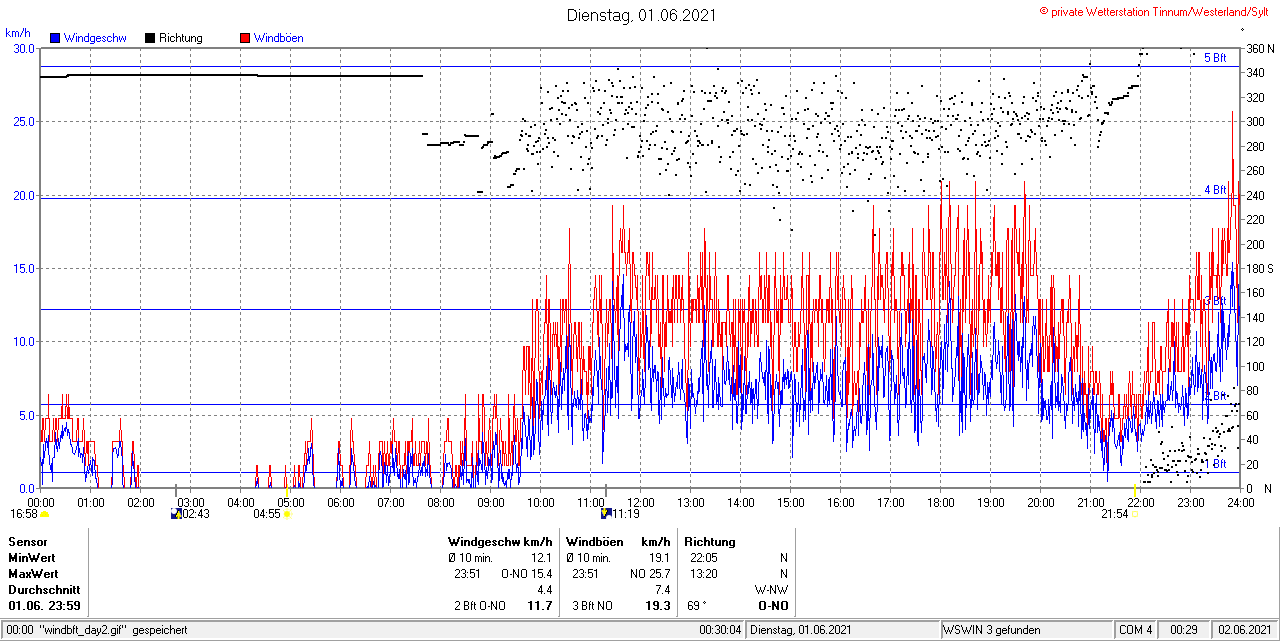Screen dimensions: 1280x641
Task: Click the moonset icon beside 11:19
Action: coord(605,514)
